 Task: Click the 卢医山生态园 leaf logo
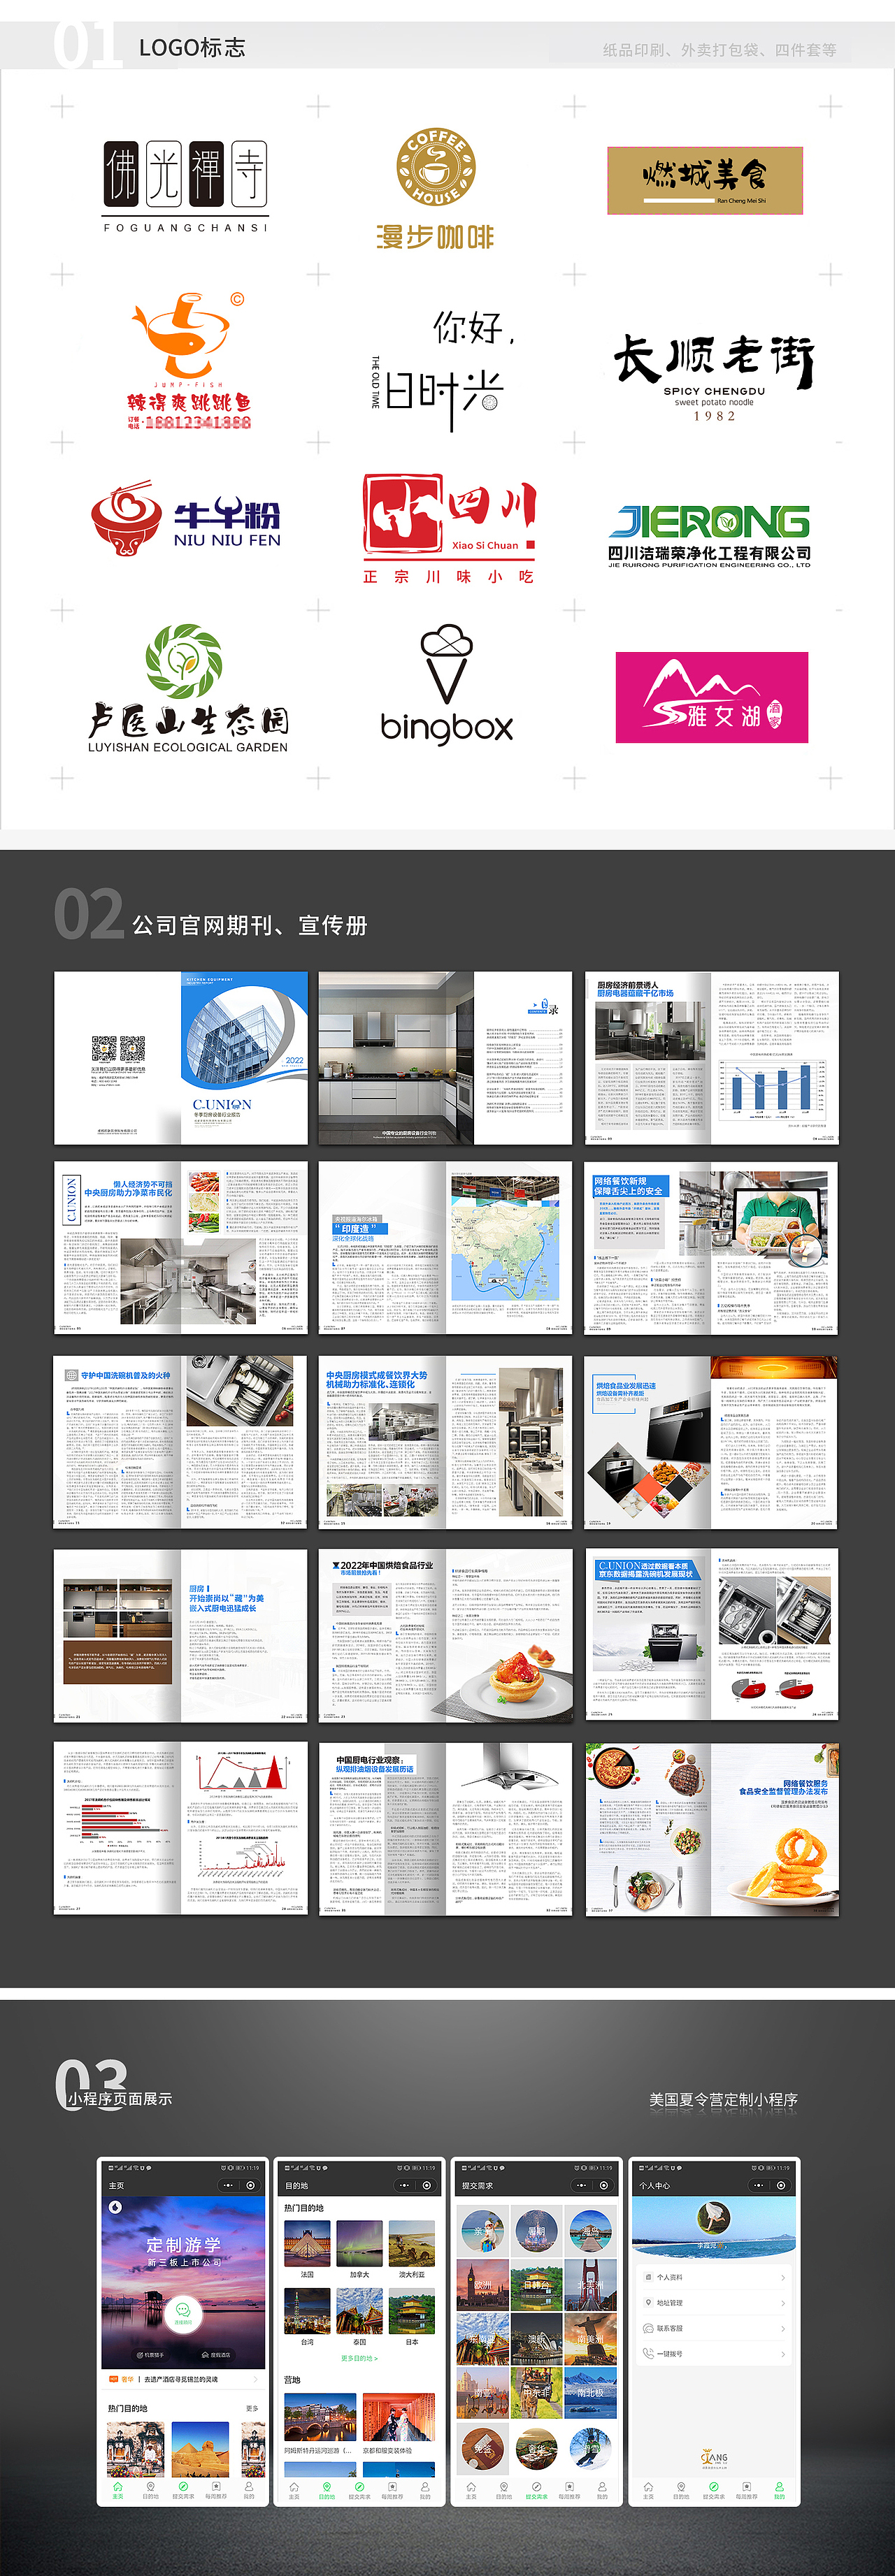point(188,689)
